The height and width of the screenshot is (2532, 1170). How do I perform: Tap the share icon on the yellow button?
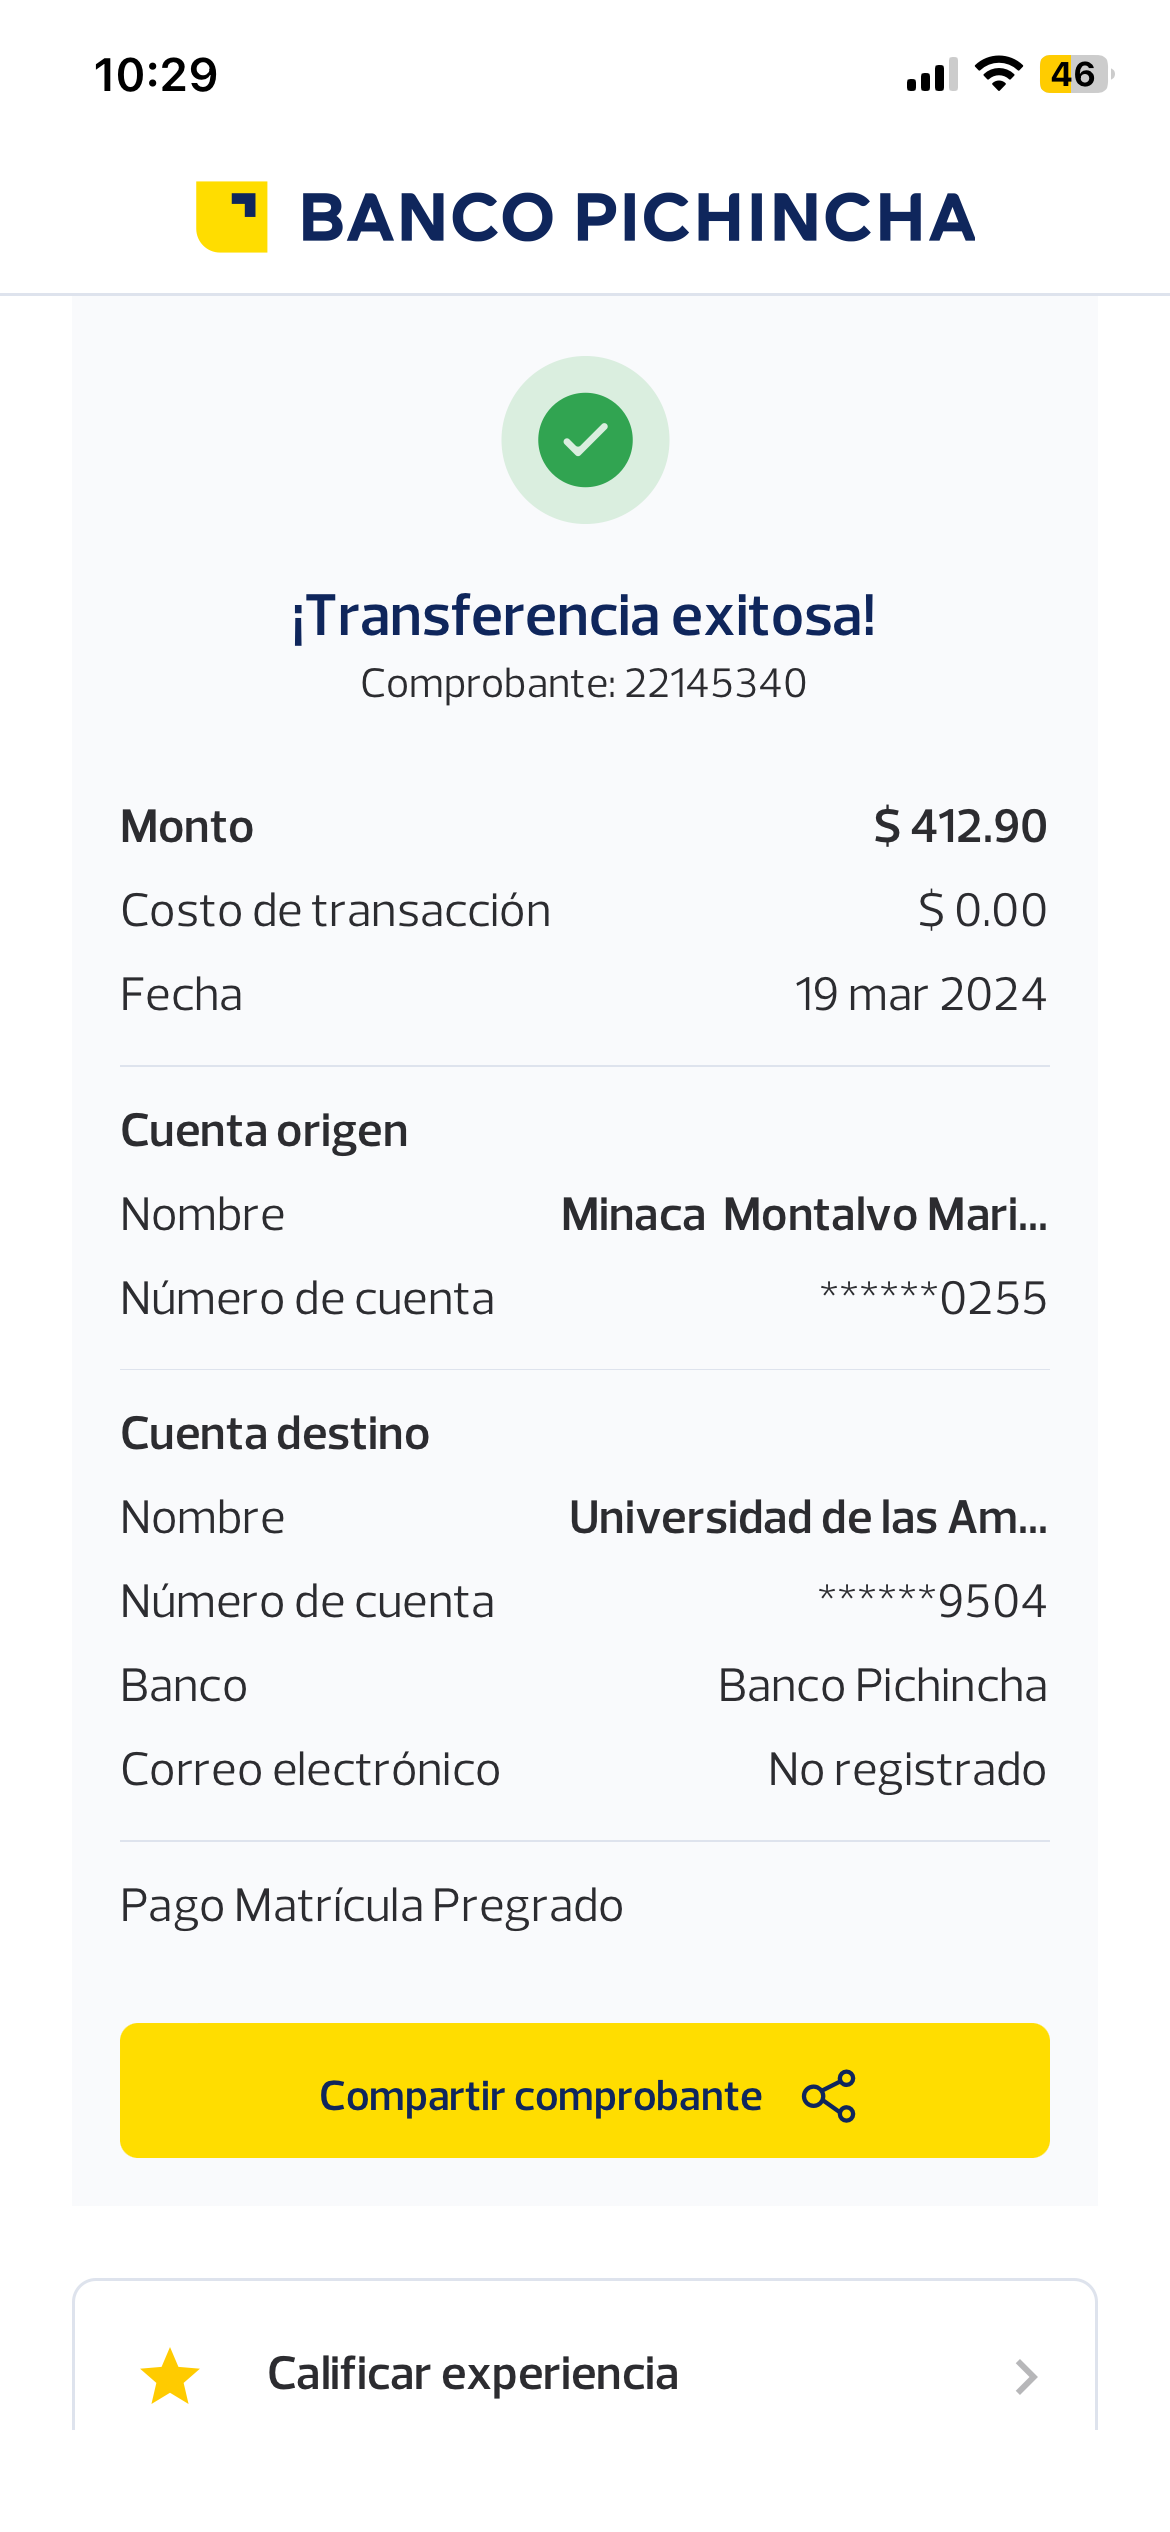click(x=829, y=2096)
